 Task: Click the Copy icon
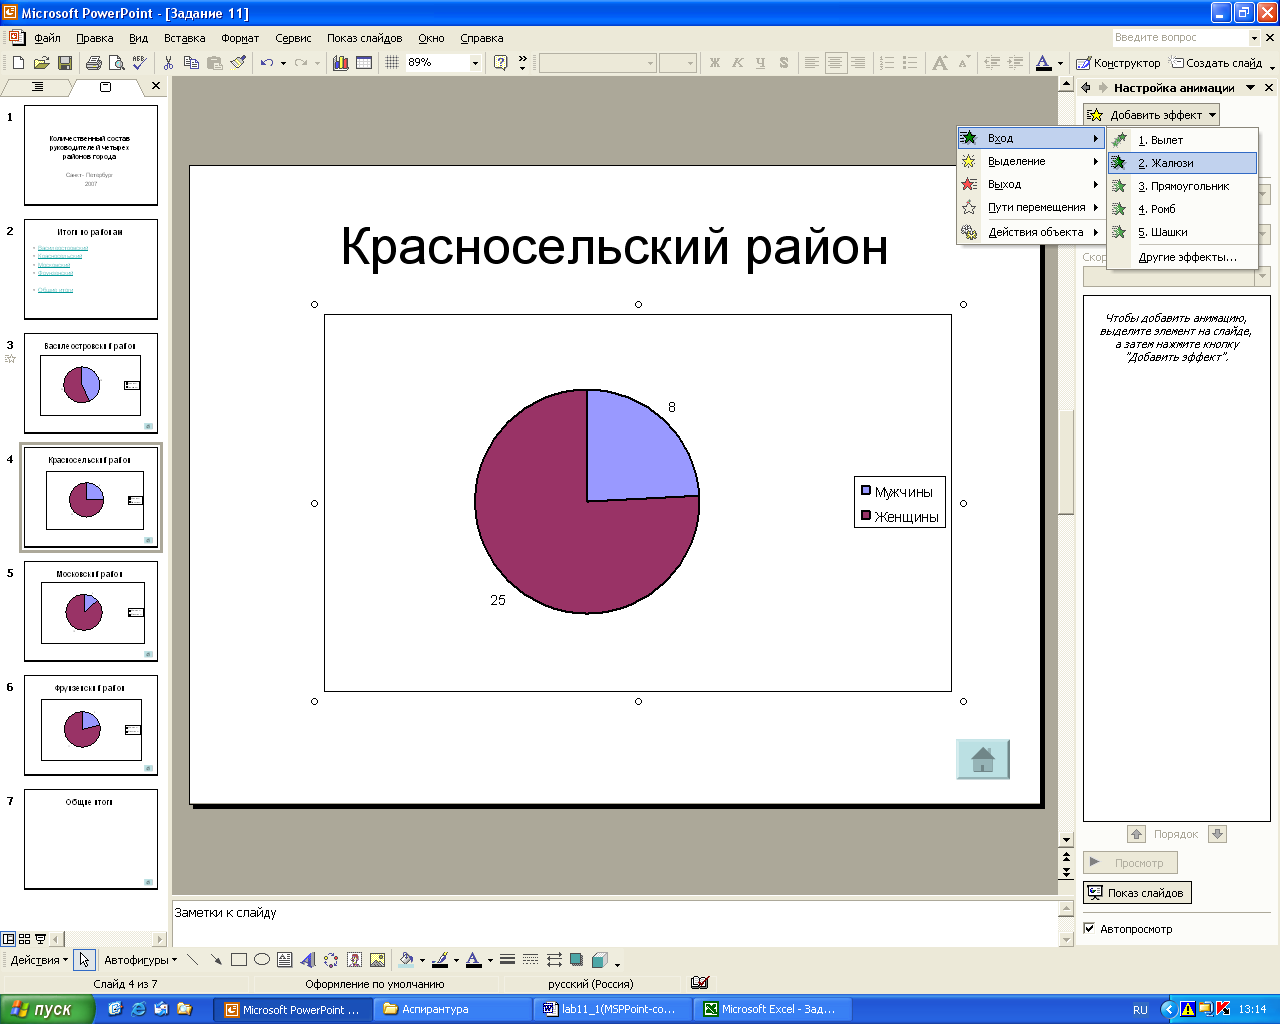pos(191,63)
